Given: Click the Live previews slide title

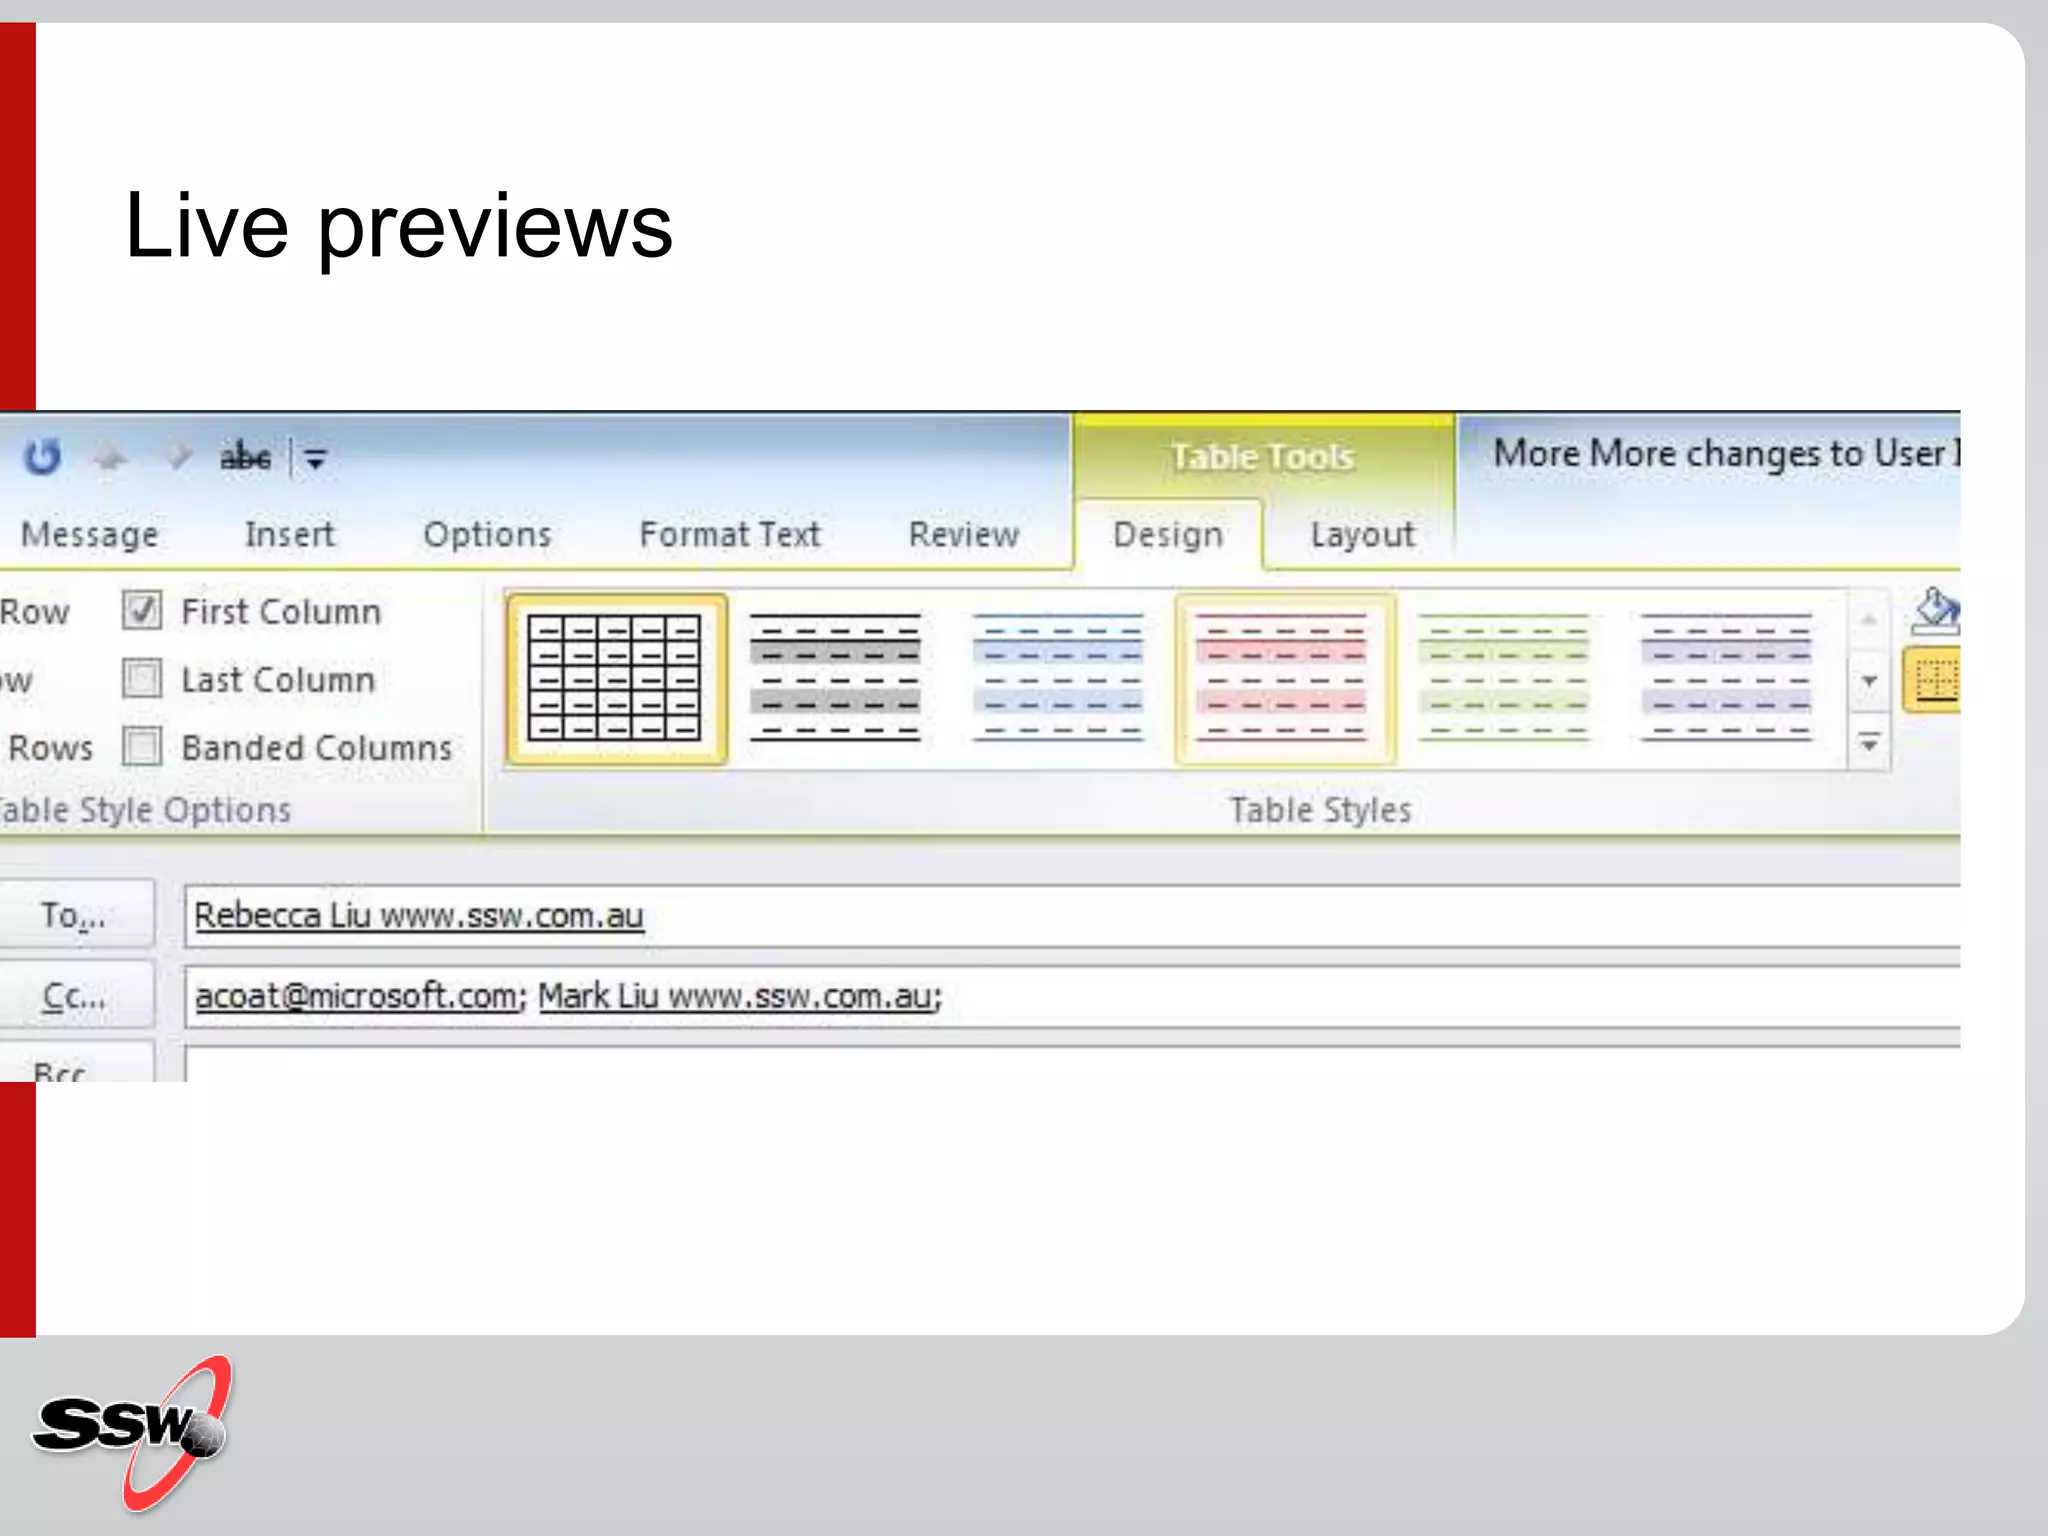Looking at the screenshot, I should click(398, 228).
